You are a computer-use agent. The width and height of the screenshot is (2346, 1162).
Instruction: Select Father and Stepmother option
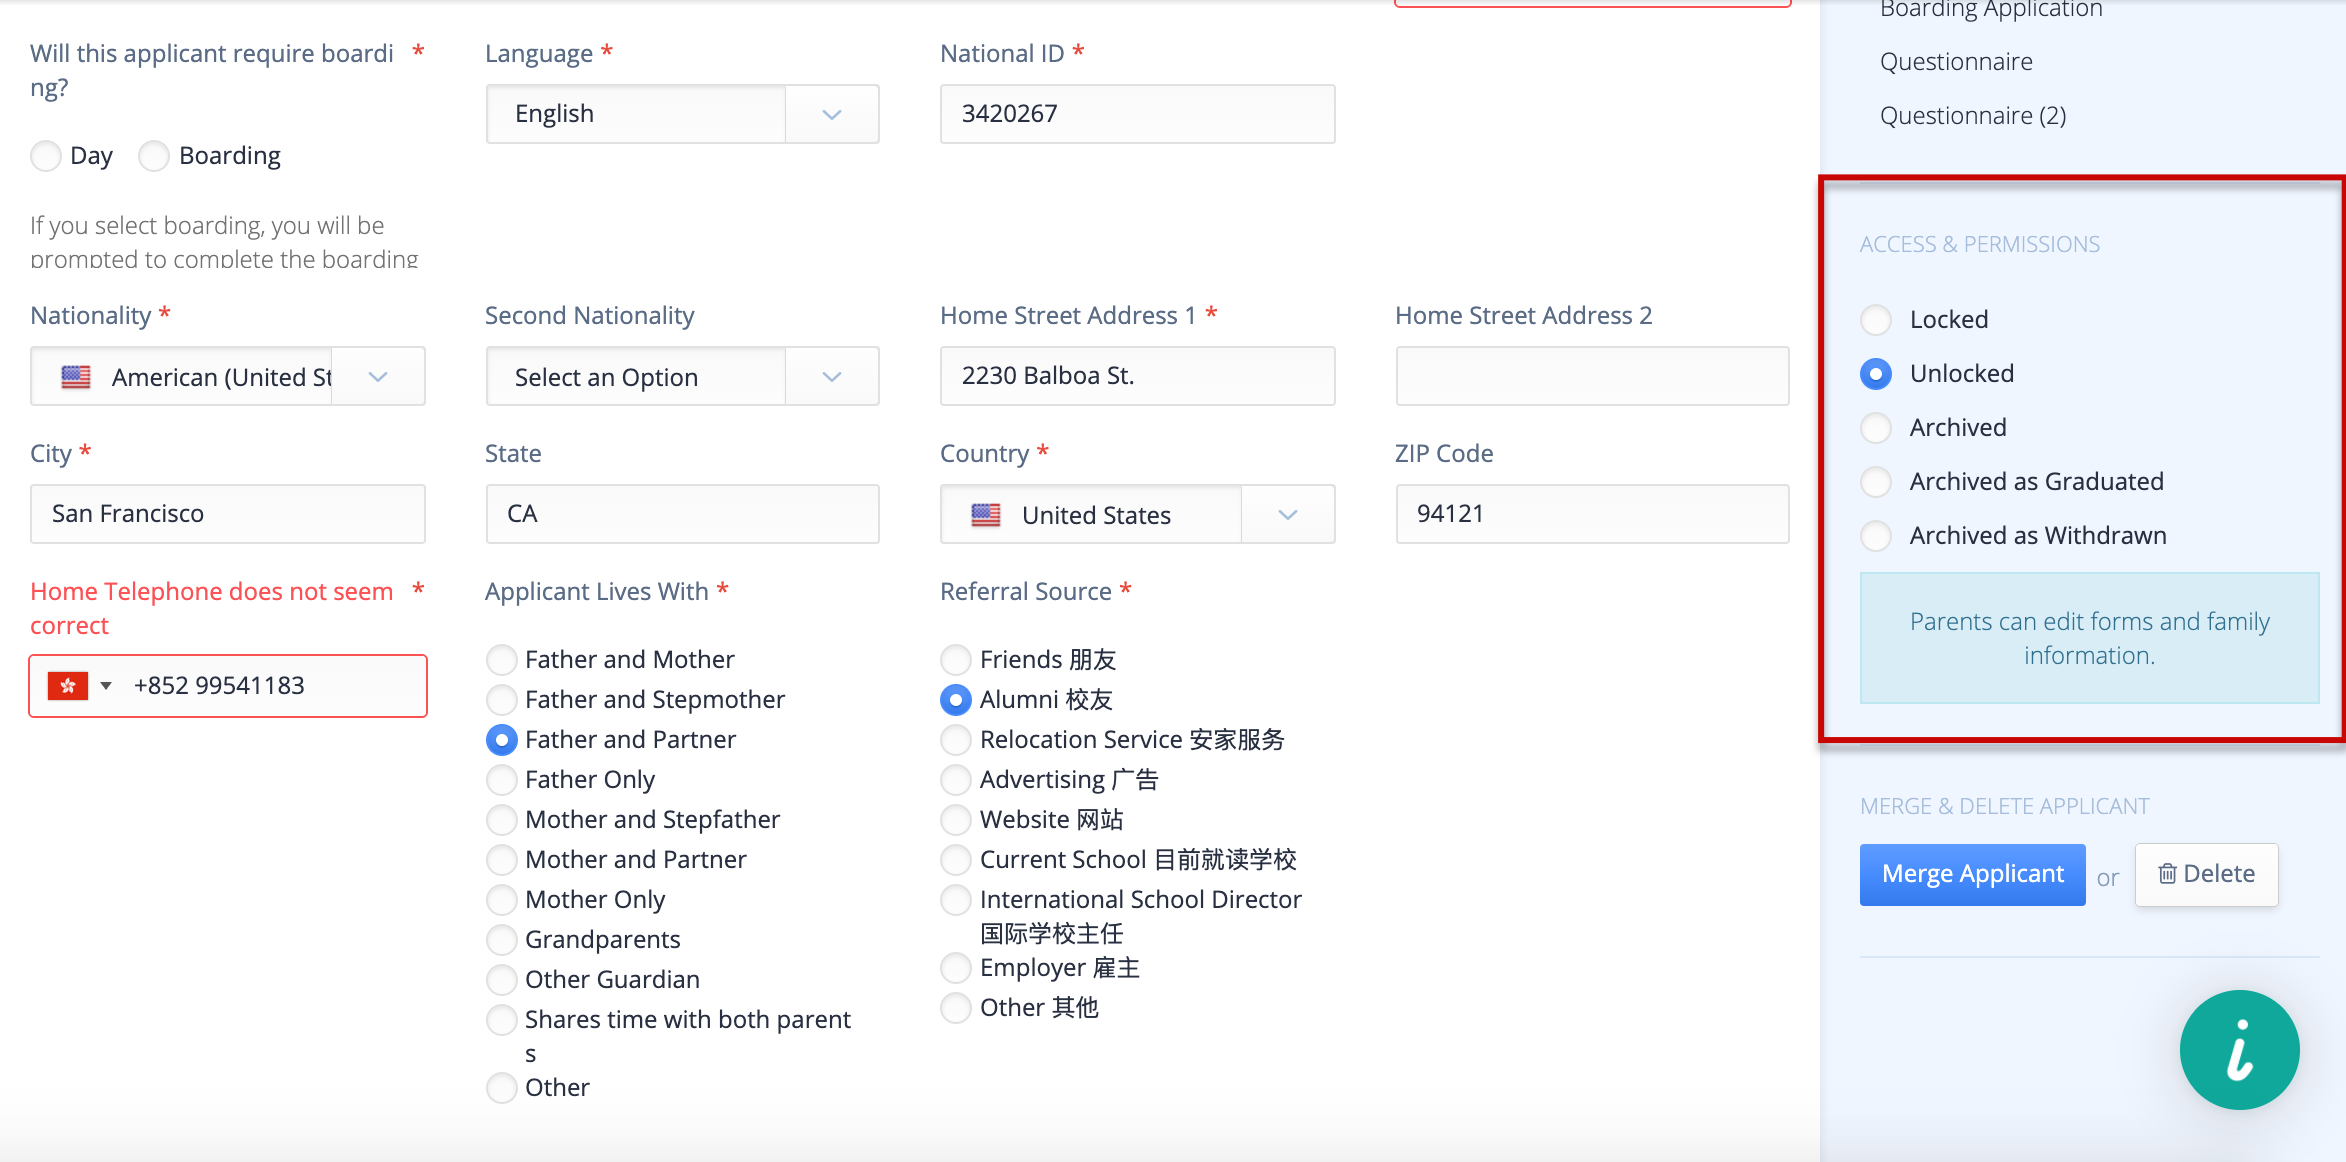pos(502,700)
